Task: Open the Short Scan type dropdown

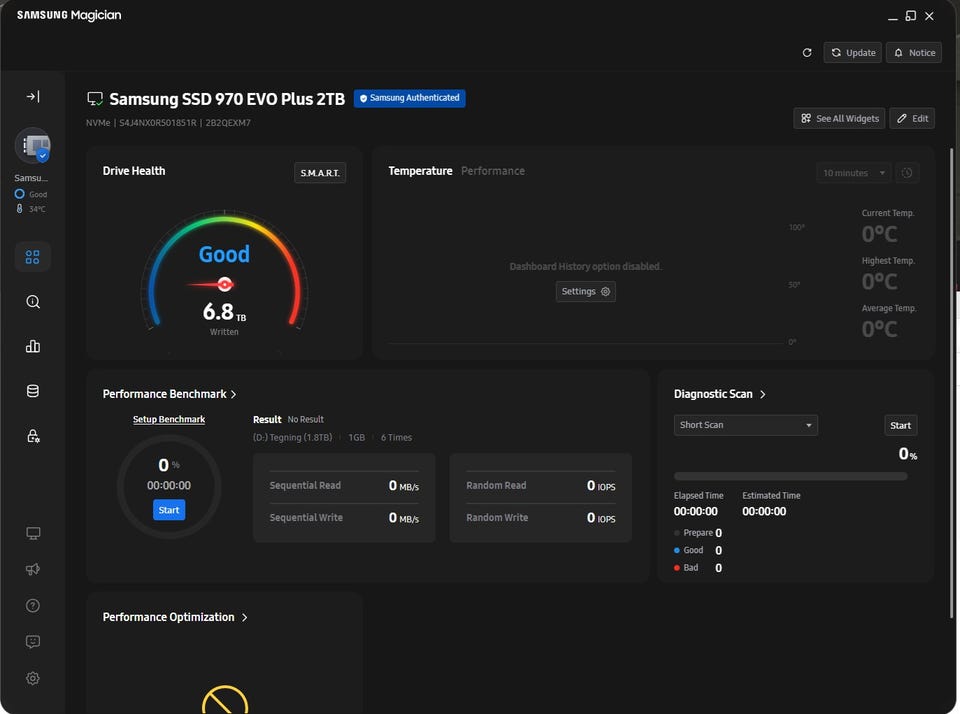Action: point(745,425)
